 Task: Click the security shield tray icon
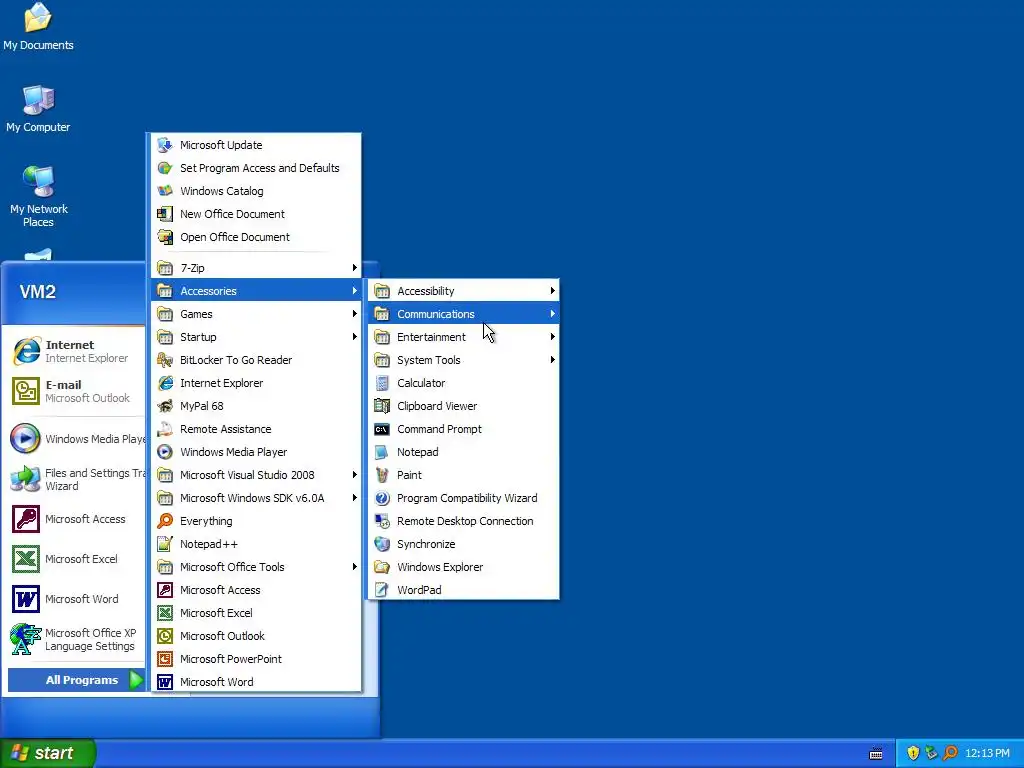[x=913, y=753]
